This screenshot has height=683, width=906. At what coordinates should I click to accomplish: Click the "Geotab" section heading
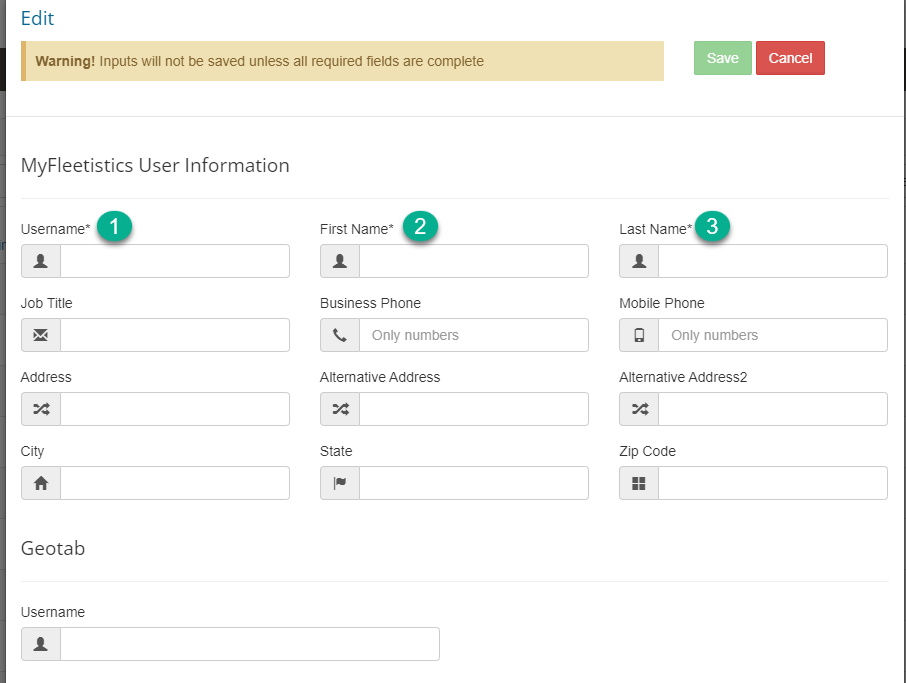point(53,548)
